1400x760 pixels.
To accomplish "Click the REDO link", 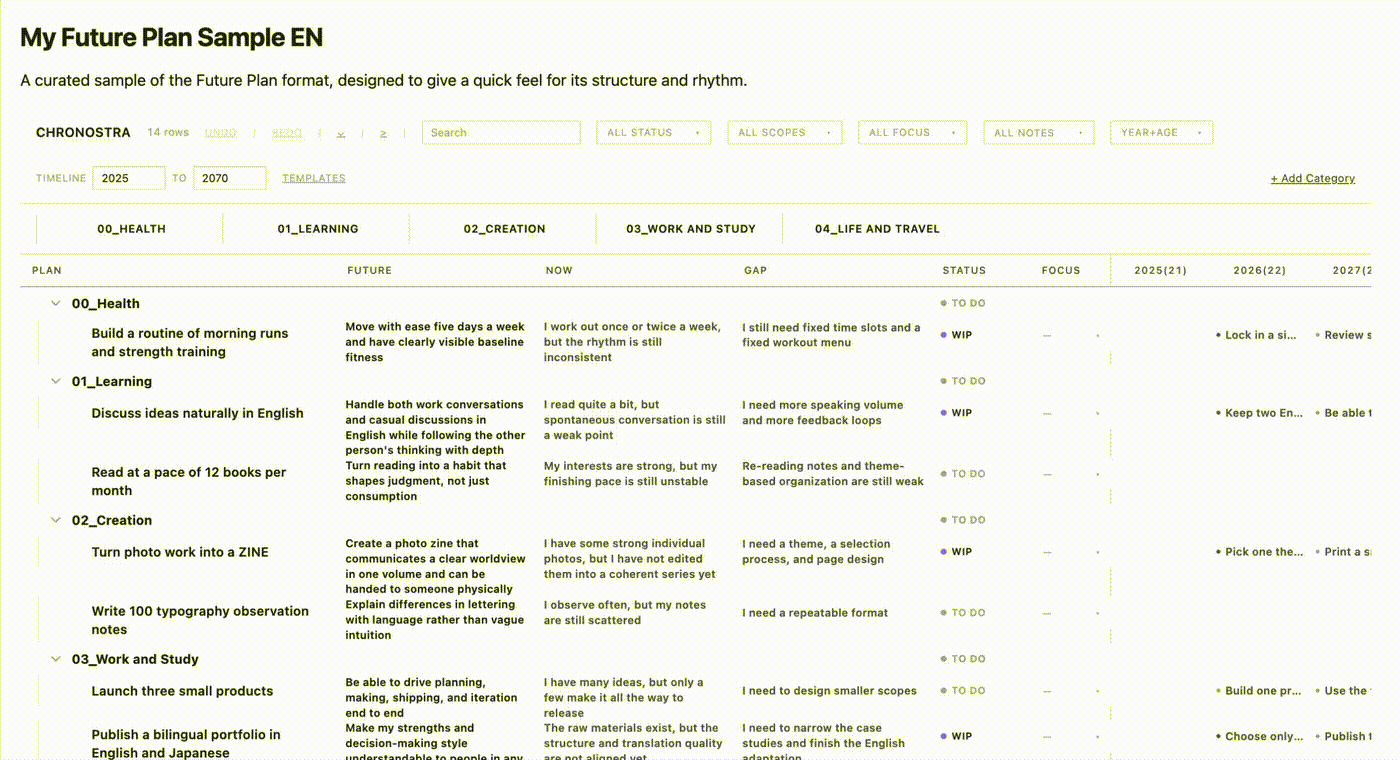I will (287, 133).
